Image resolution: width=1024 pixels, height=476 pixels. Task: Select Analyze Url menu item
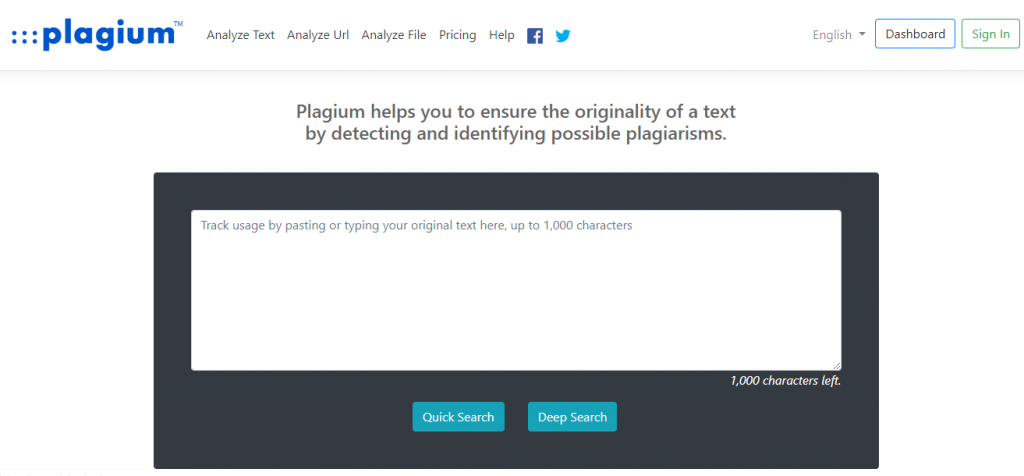[318, 35]
